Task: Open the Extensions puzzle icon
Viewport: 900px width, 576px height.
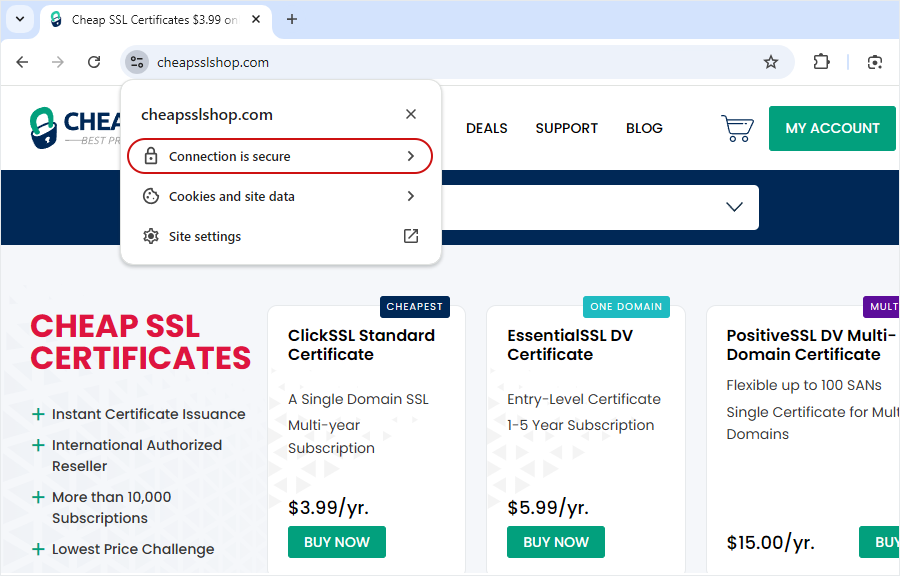Action: pyautogui.click(x=821, y=62)
